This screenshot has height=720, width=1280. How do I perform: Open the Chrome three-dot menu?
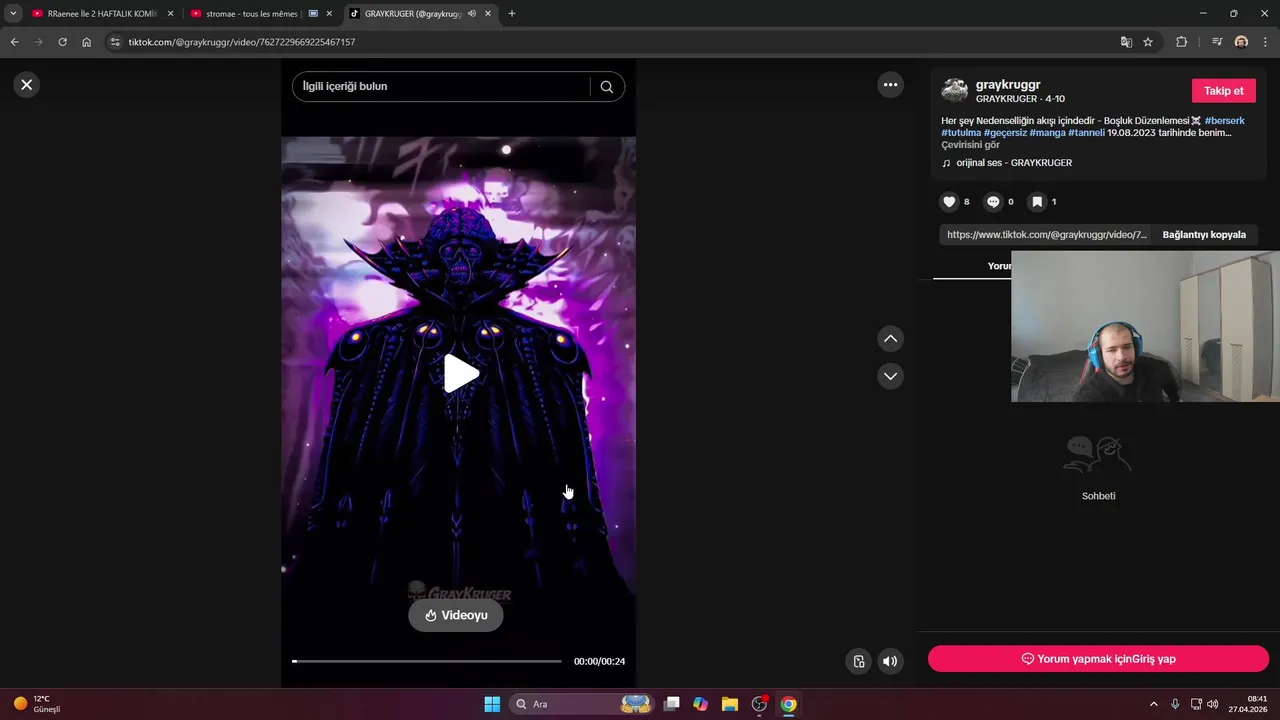[1266, 42]
